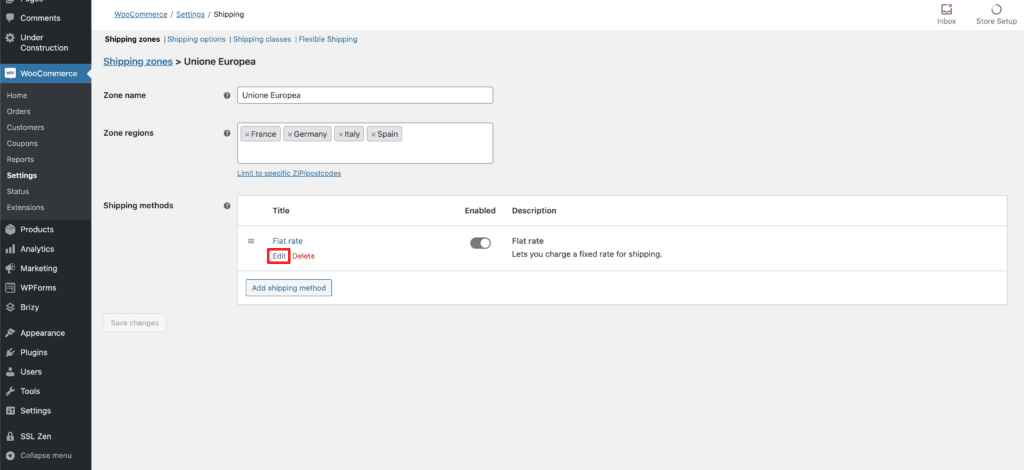The width and height of the screenshot is (1024, 470).
Task: Open Extensions submenu item
Action: (25, 208)
